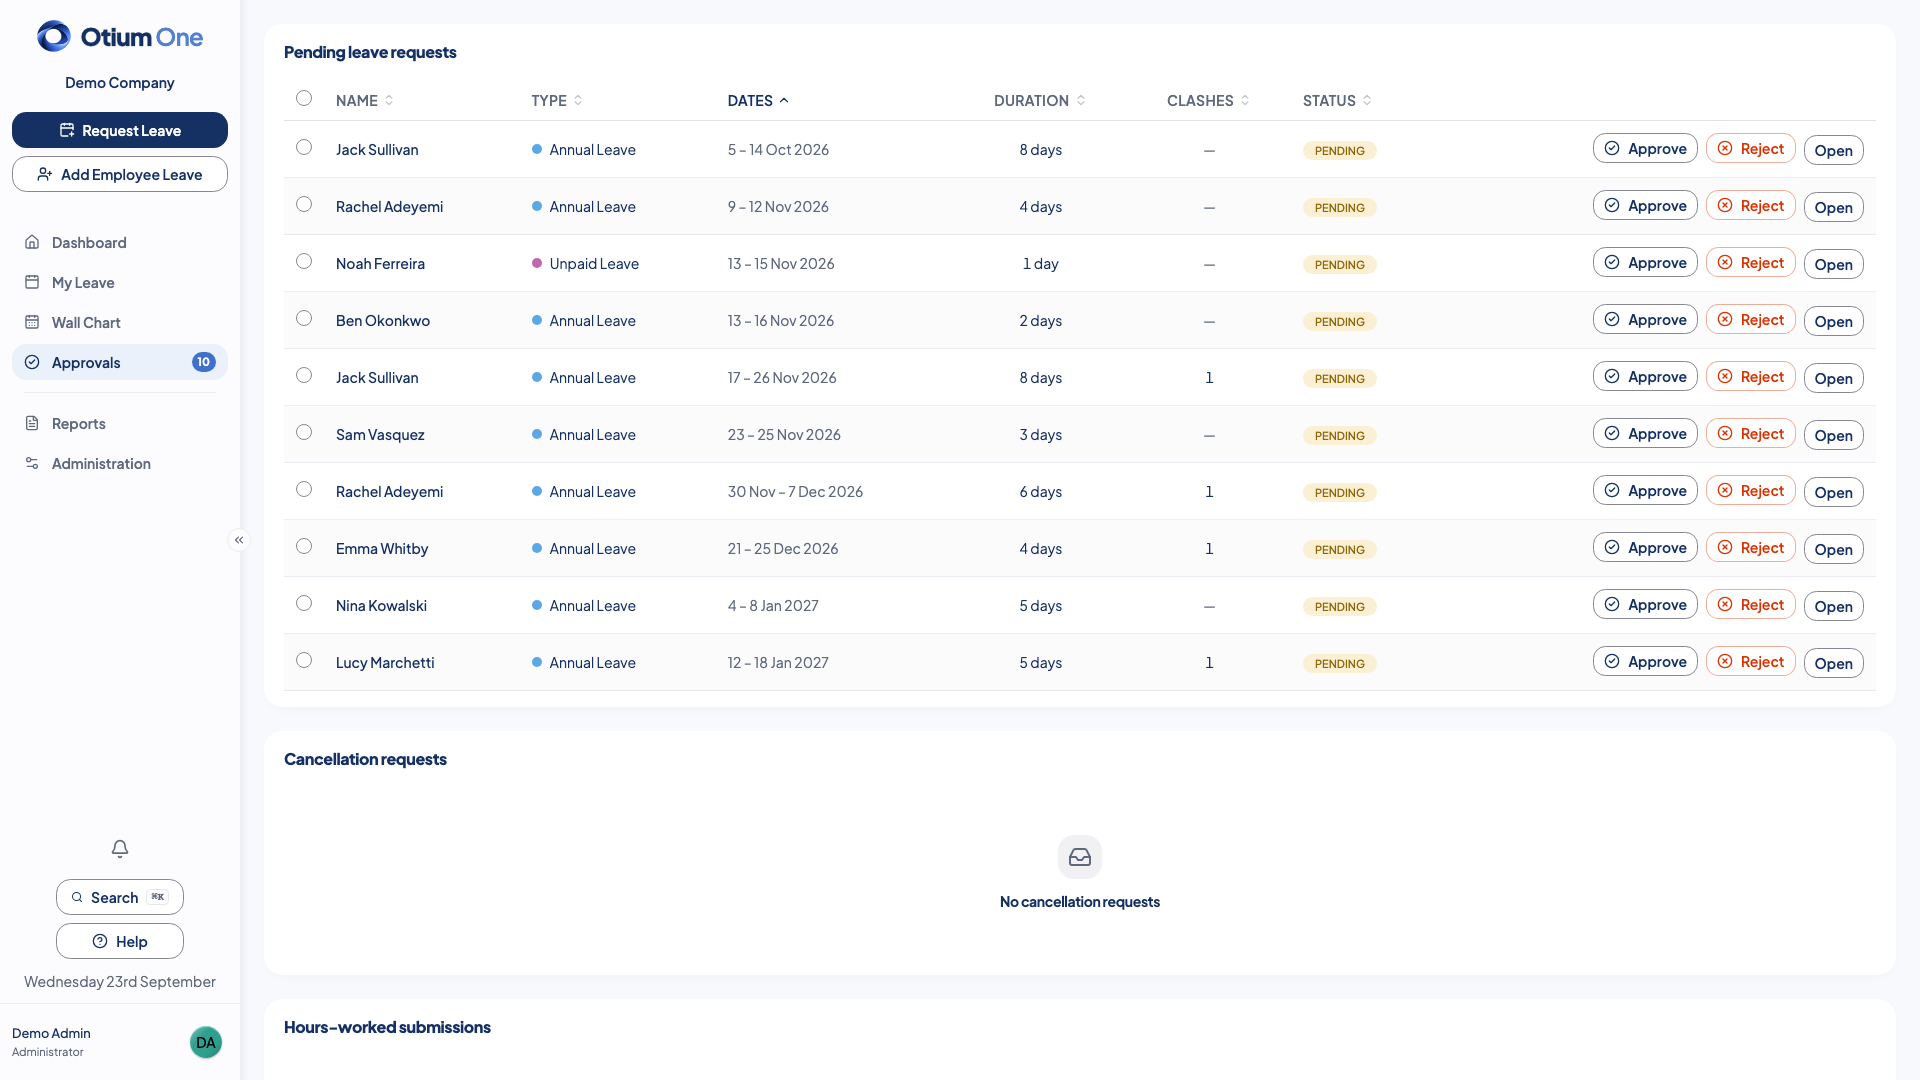Collapse the sidebar with the double-chevron icon
Screen dimensions: 1920x1080
pos(239,540)
